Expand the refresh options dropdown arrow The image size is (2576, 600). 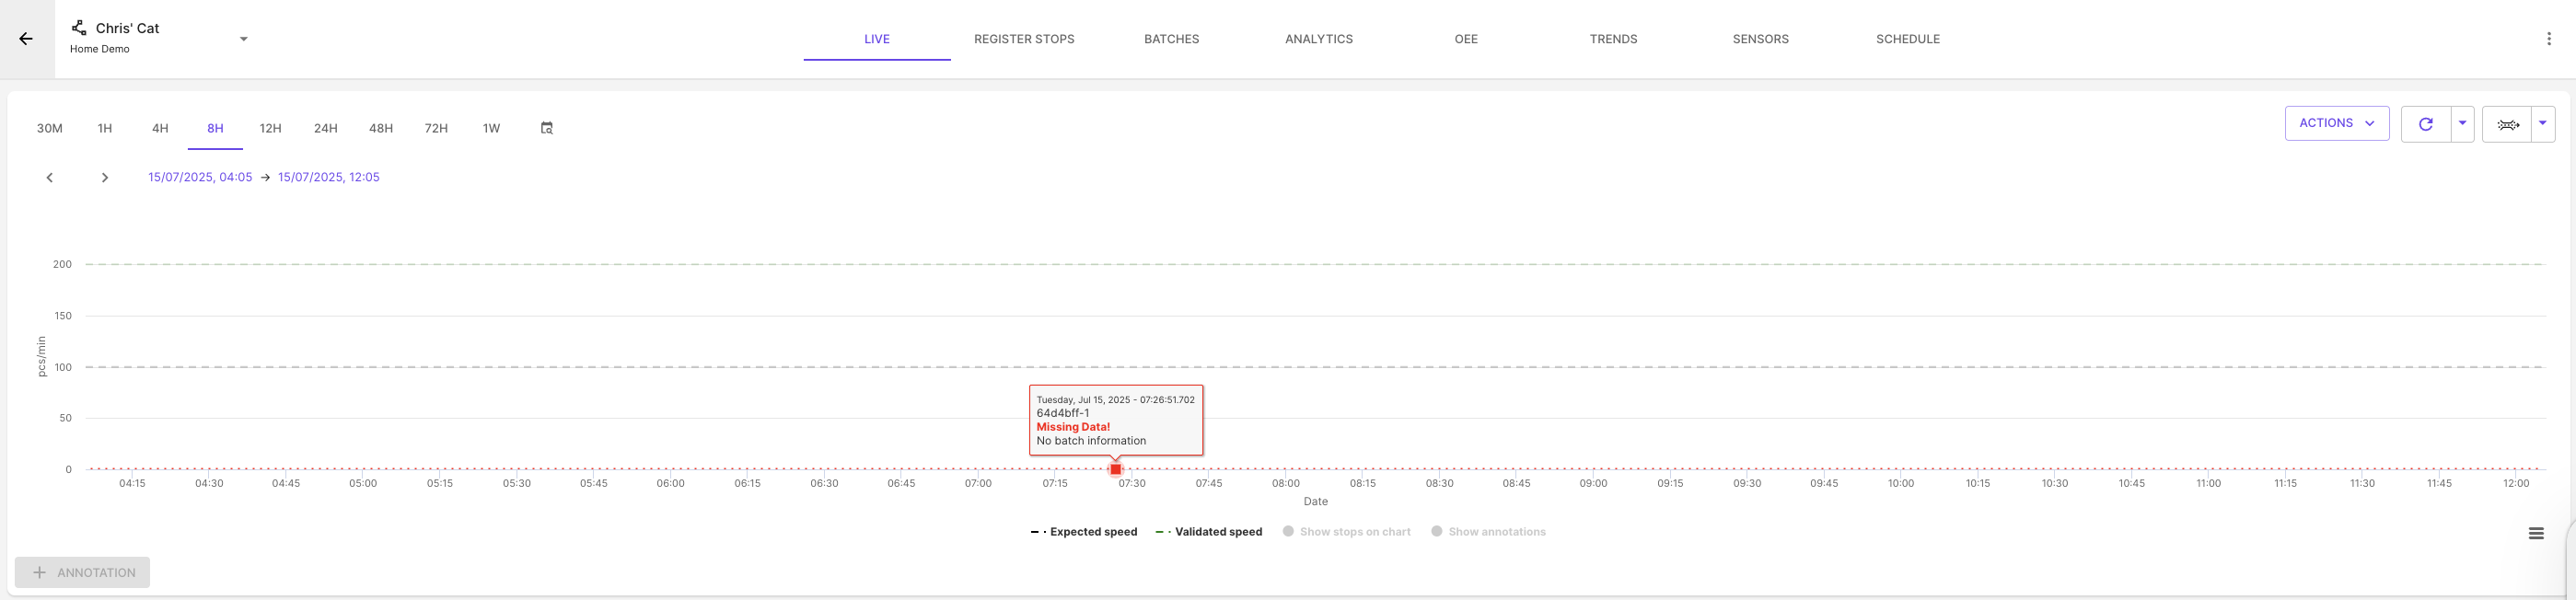(x=2462, y=124)
